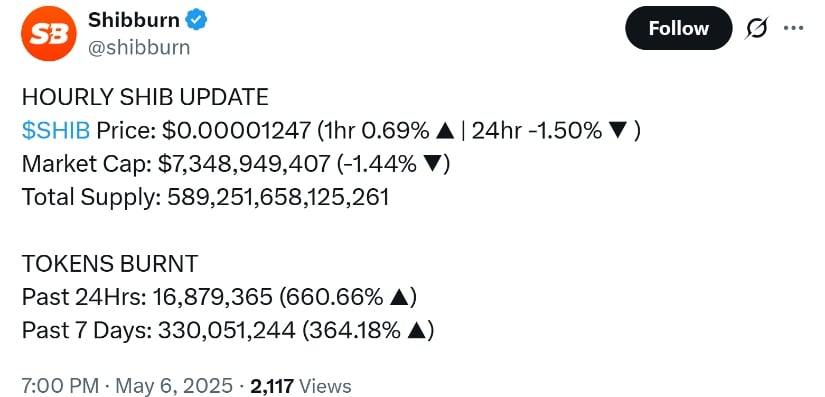Open the Shibburn display name
825x397 pixels.
coord(134,21)
